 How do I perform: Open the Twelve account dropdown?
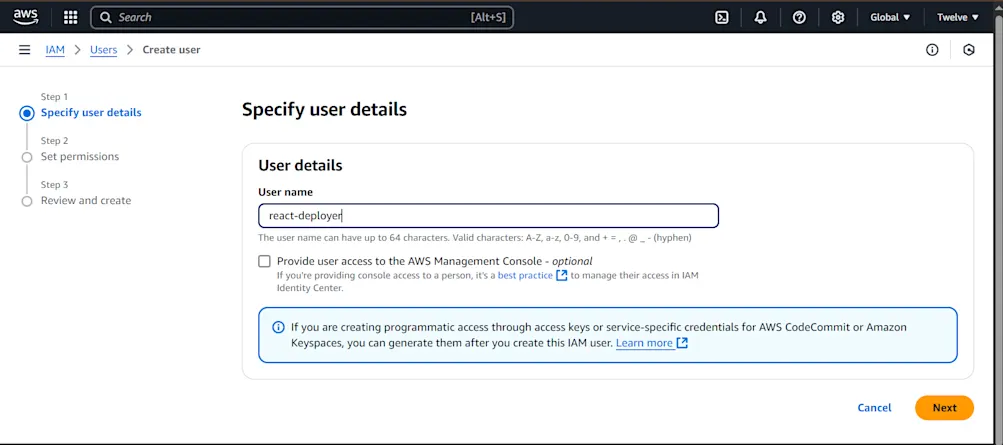point(958,17)
